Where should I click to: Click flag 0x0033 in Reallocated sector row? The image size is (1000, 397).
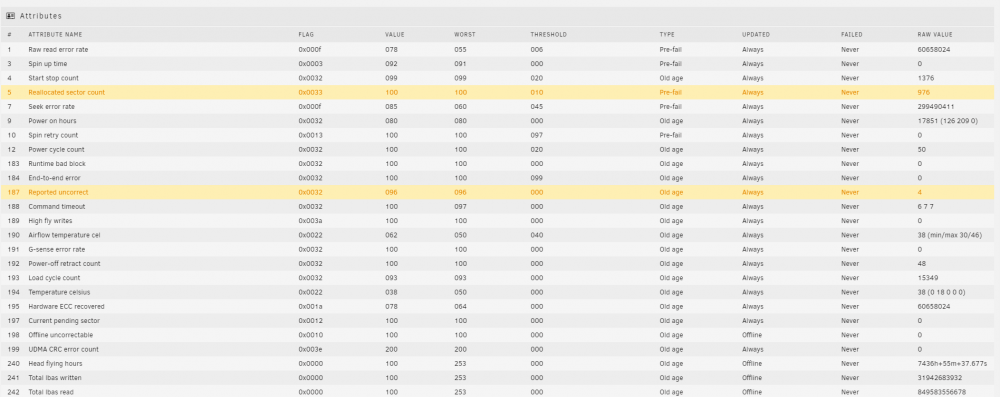pos(310,93)
